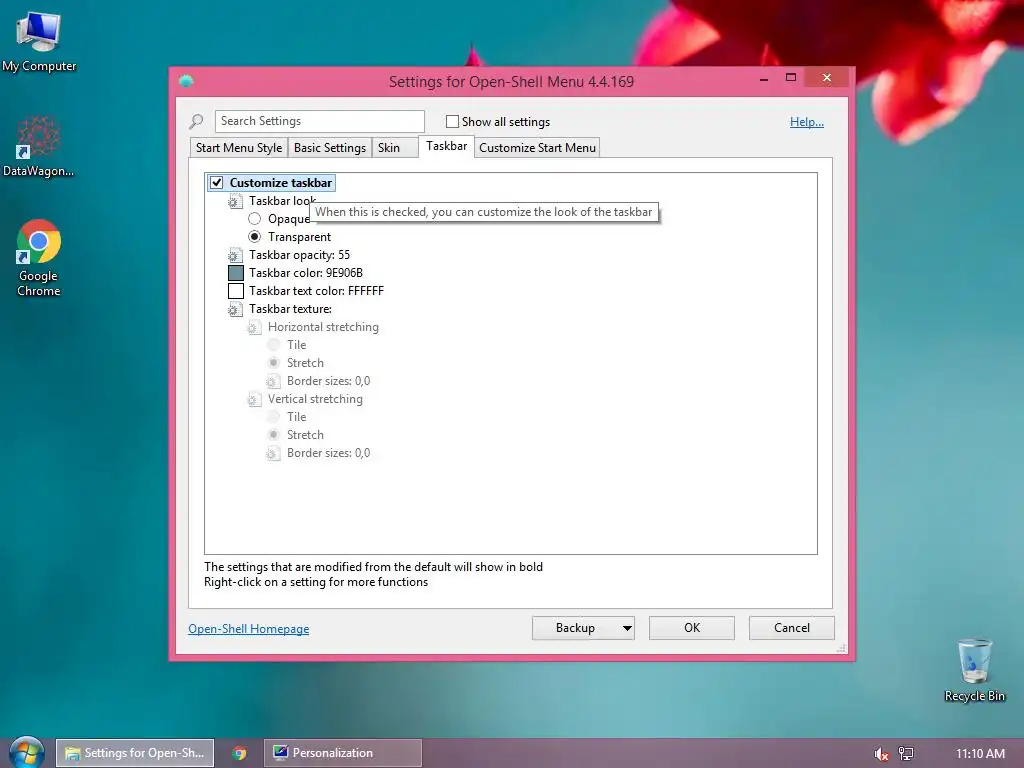Open the Backup dropdown arrow
The width and height of the screenshot is (1024, 768).
627,628
